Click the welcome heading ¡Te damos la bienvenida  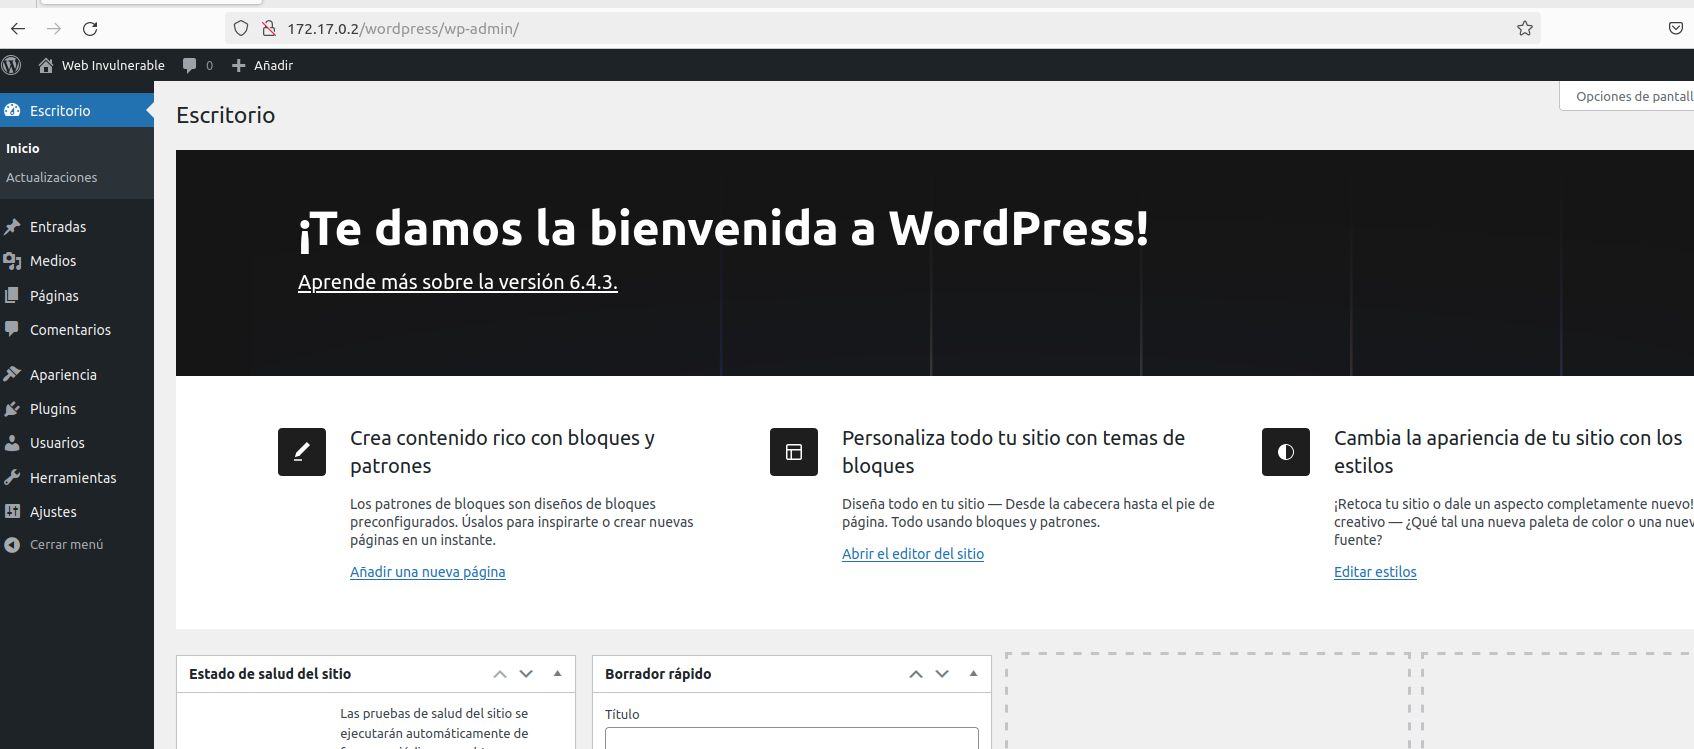click(x=723, y=228)
